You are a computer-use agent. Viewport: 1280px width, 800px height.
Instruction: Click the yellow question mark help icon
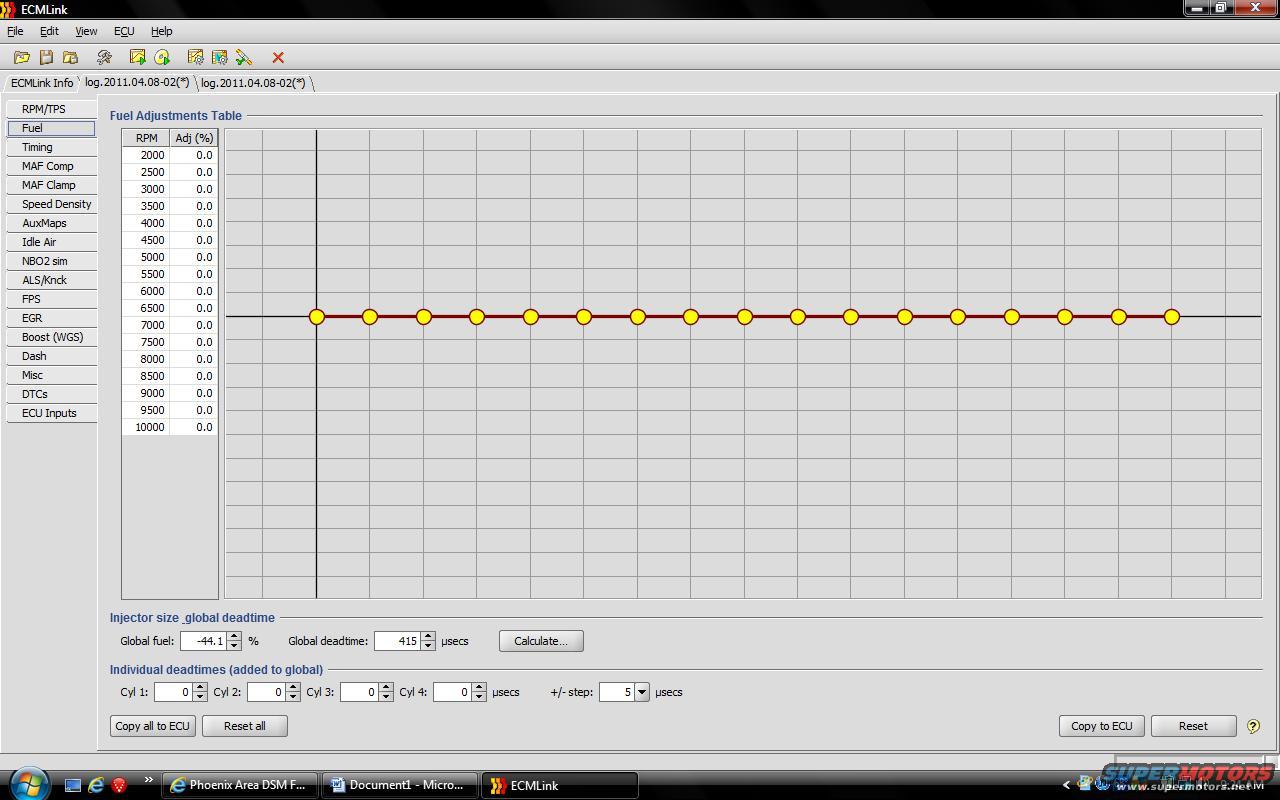[1253, 726]
